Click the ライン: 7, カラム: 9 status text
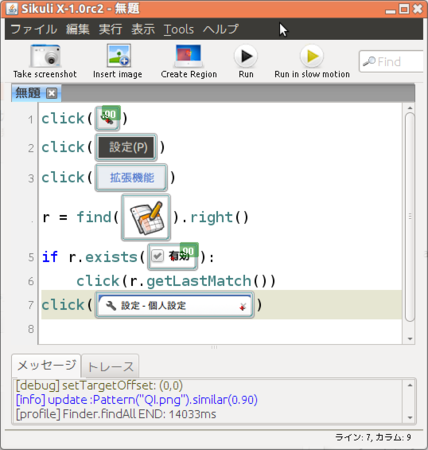This screenshot has height=450, width=428. pos(373,437)
